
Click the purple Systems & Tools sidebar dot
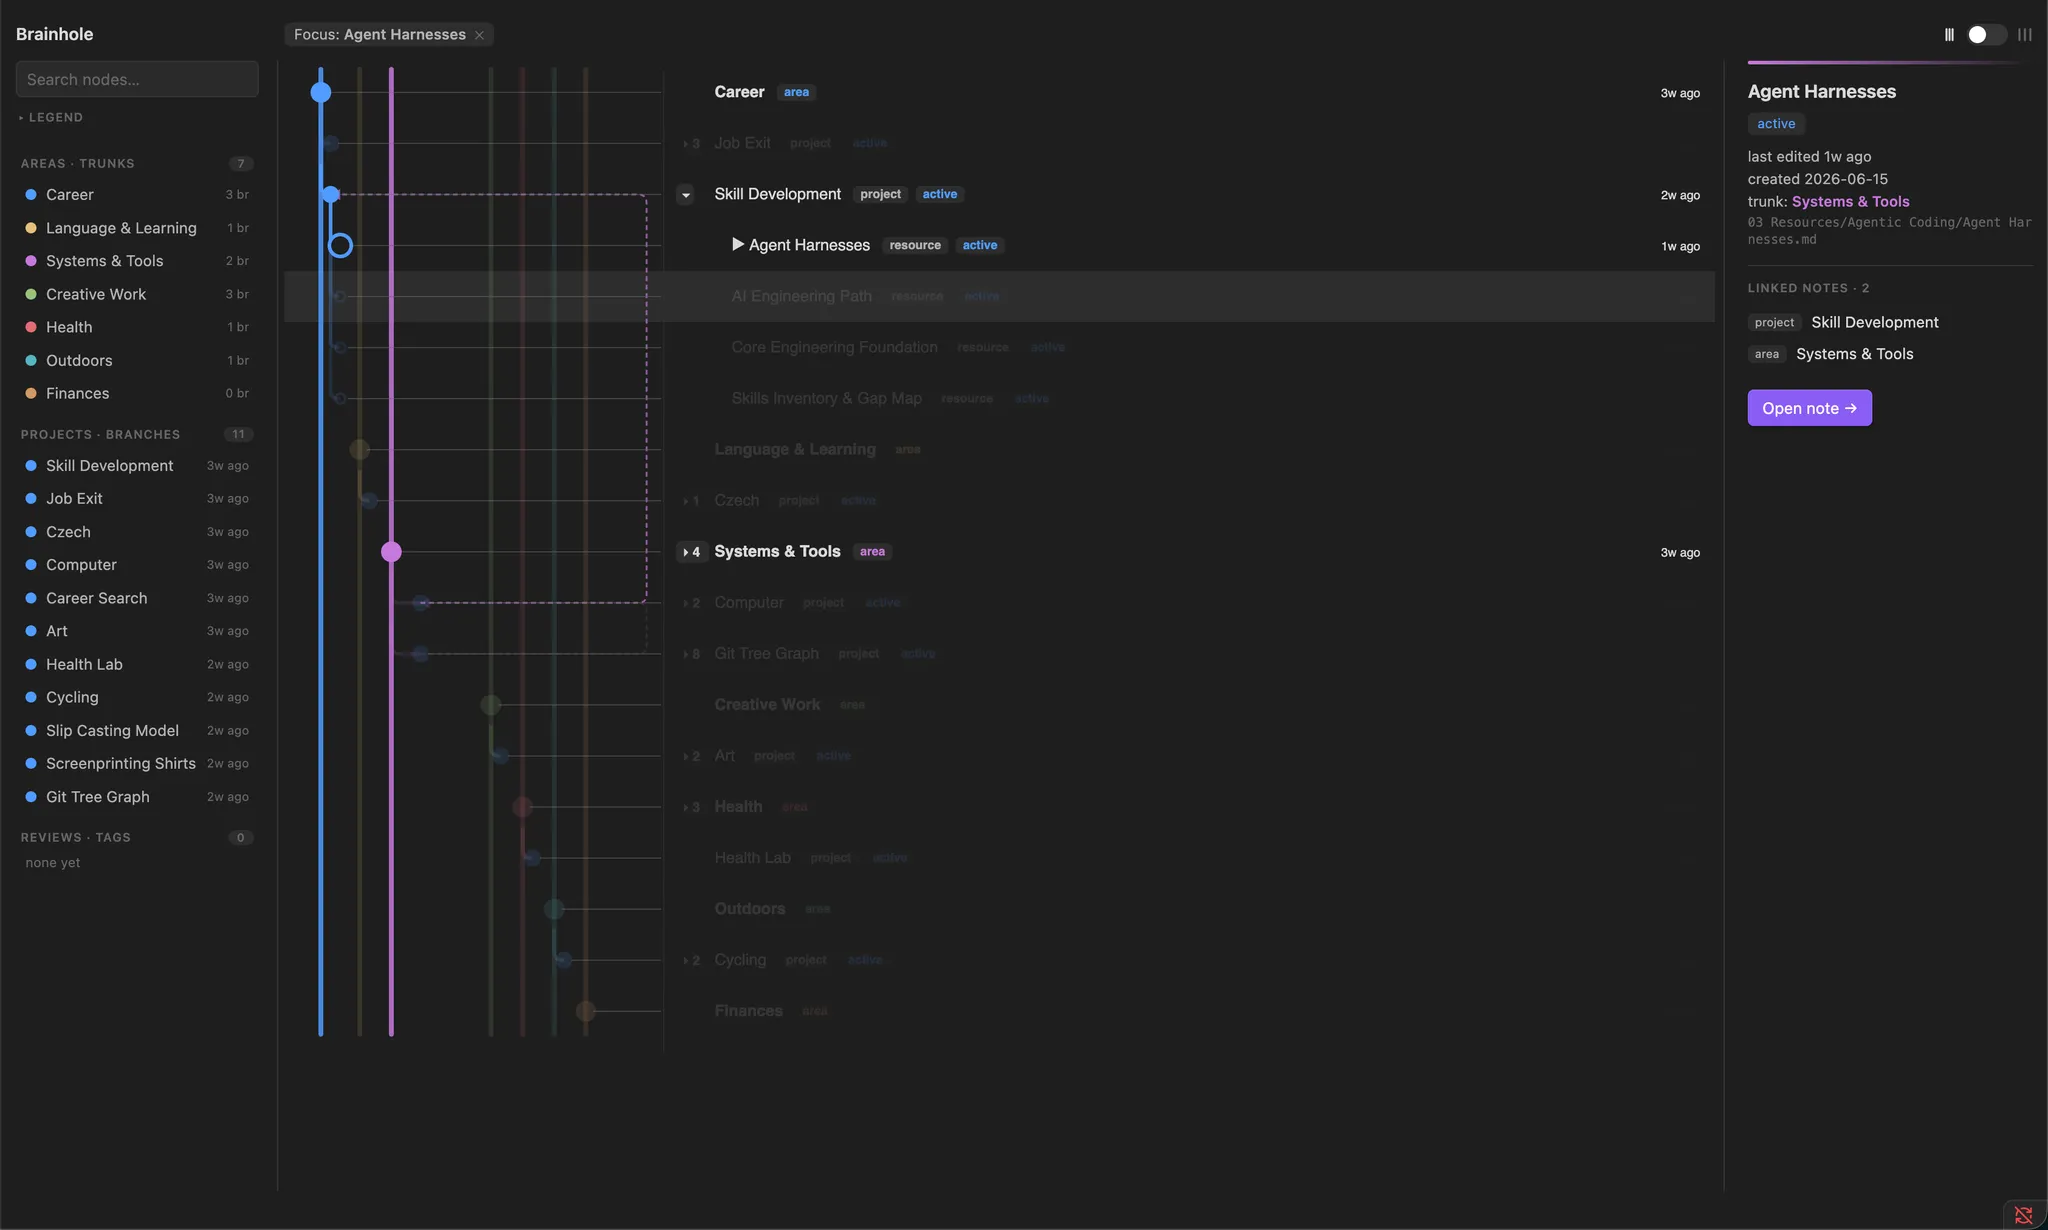point(31,261)
